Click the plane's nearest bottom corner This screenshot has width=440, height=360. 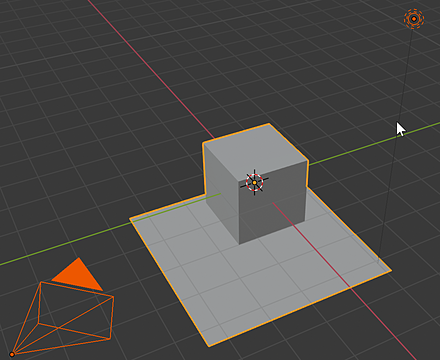[x=209, y=346]
